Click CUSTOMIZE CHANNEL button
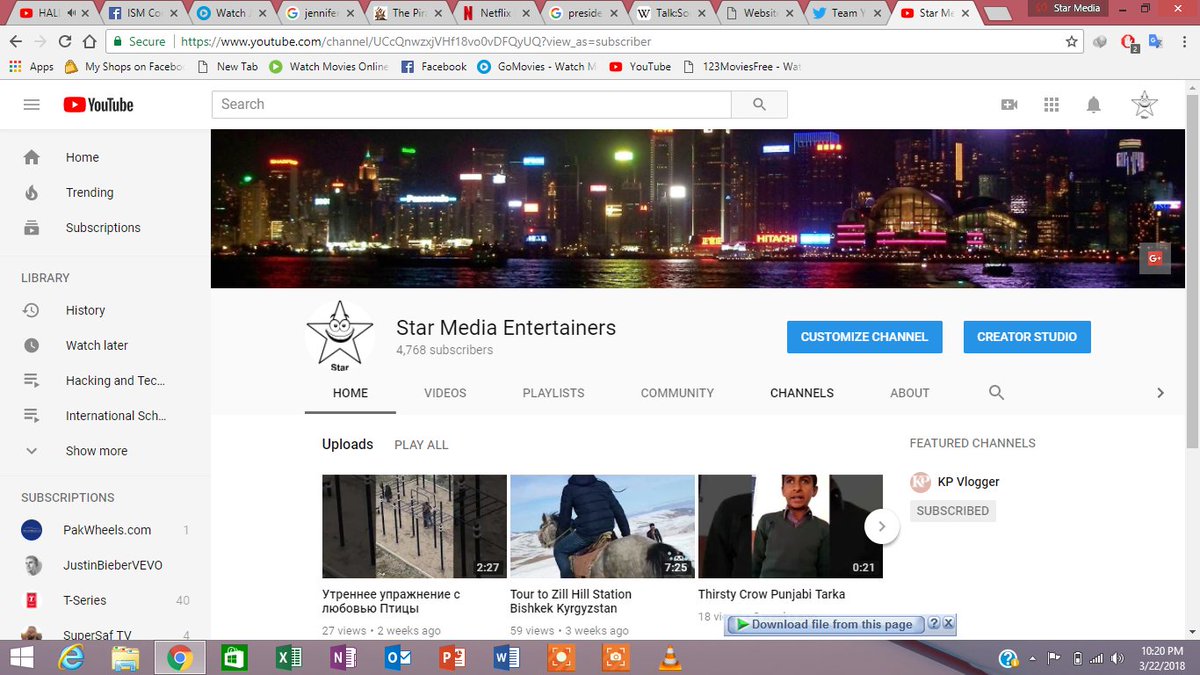Screen dimensions: 1200x675 [865, 337]
